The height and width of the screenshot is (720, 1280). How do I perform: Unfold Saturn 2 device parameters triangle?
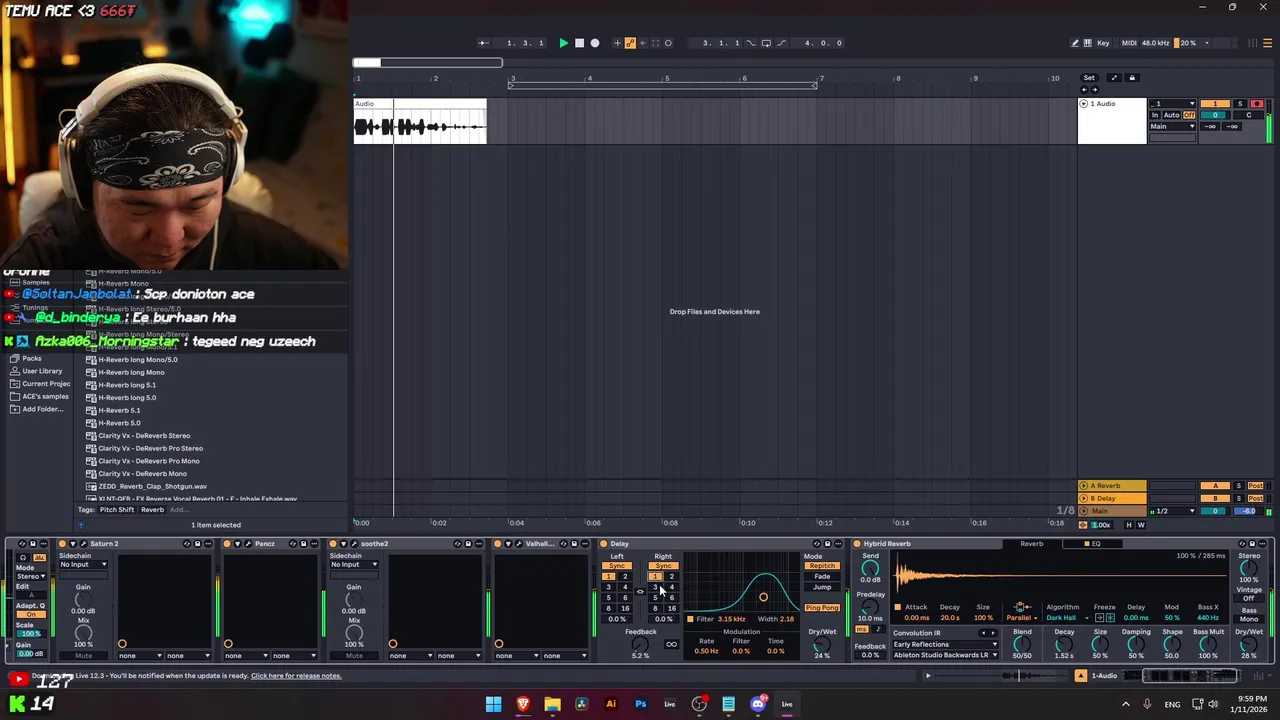click(x=73, y=544)
